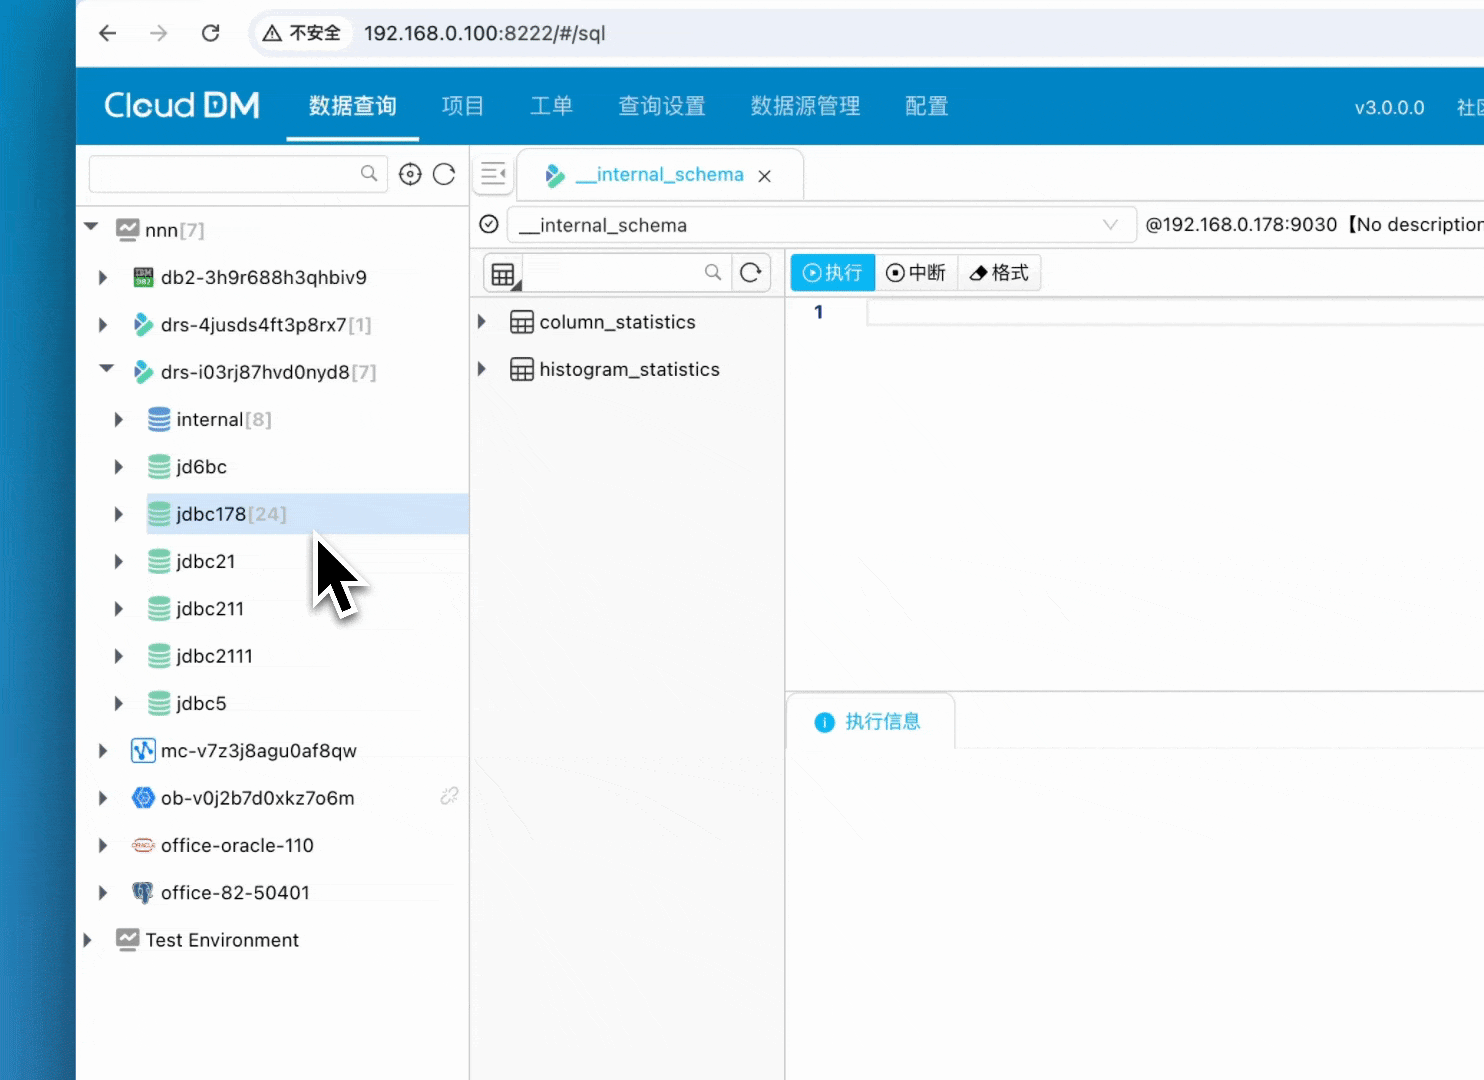Screen dimensions: 1484x1080
Task: Close the __internal_schema tab
Action: [x=765, y=176]
